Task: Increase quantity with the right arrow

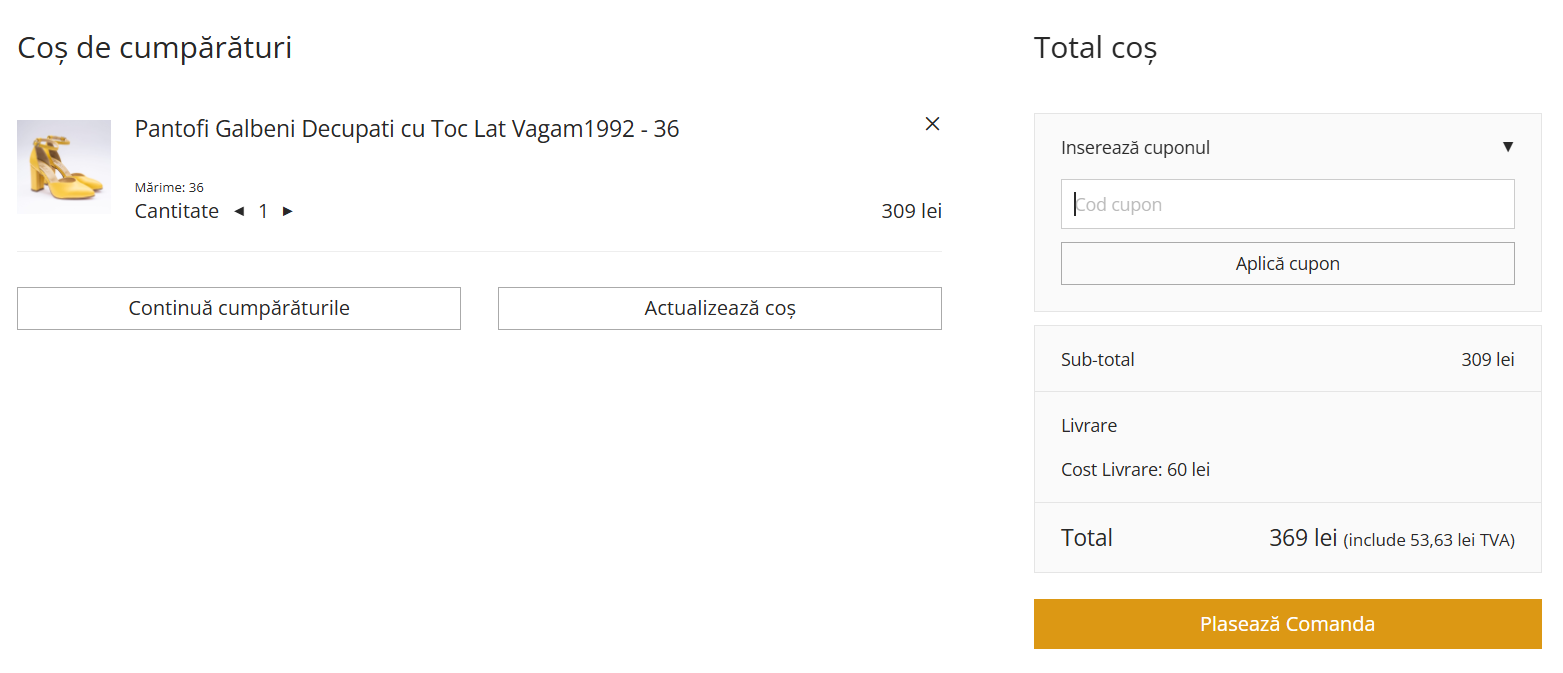Action: tap(288, 211)
